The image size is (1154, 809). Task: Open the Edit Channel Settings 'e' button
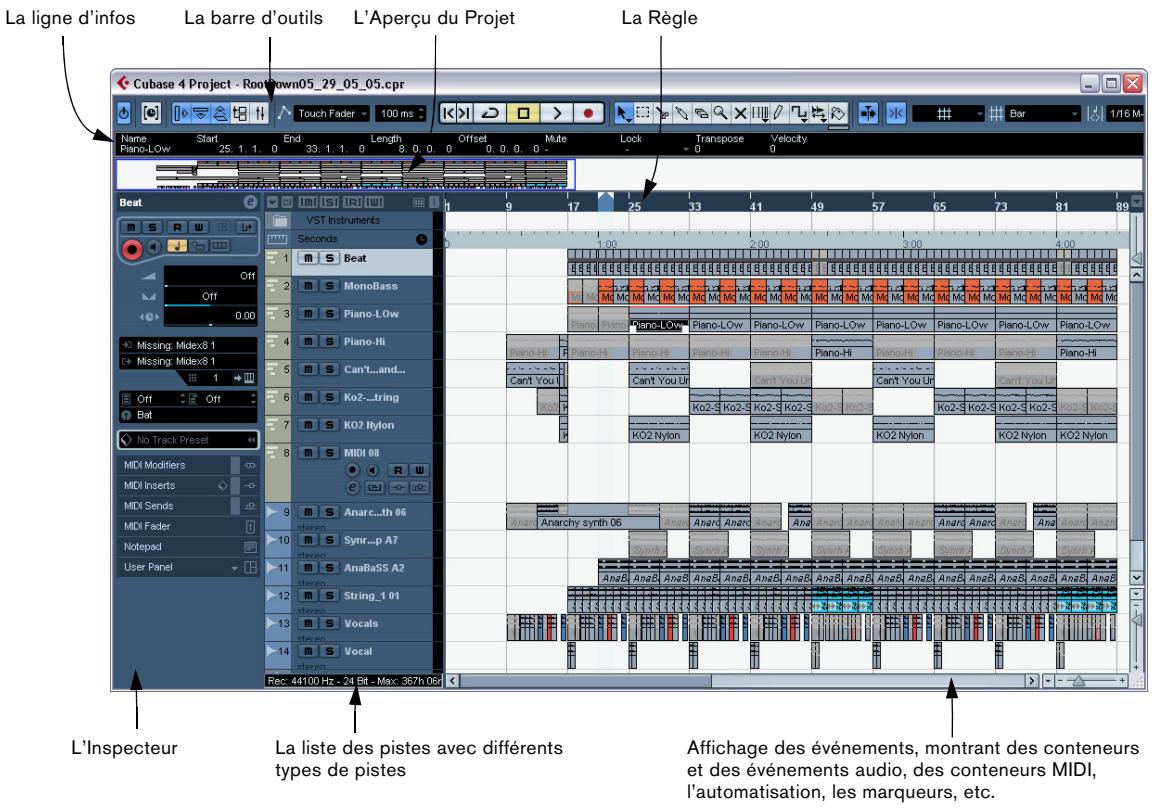coord(250,202)
